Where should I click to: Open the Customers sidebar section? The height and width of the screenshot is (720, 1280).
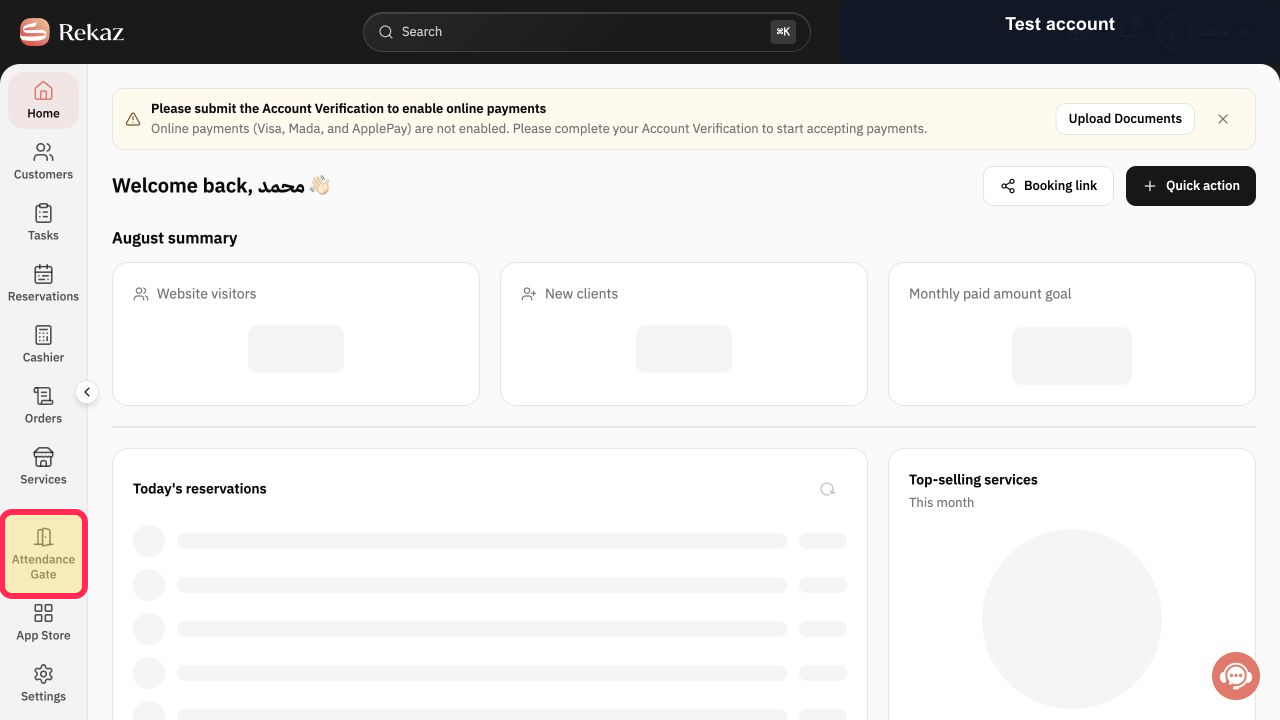click(43, 161)
